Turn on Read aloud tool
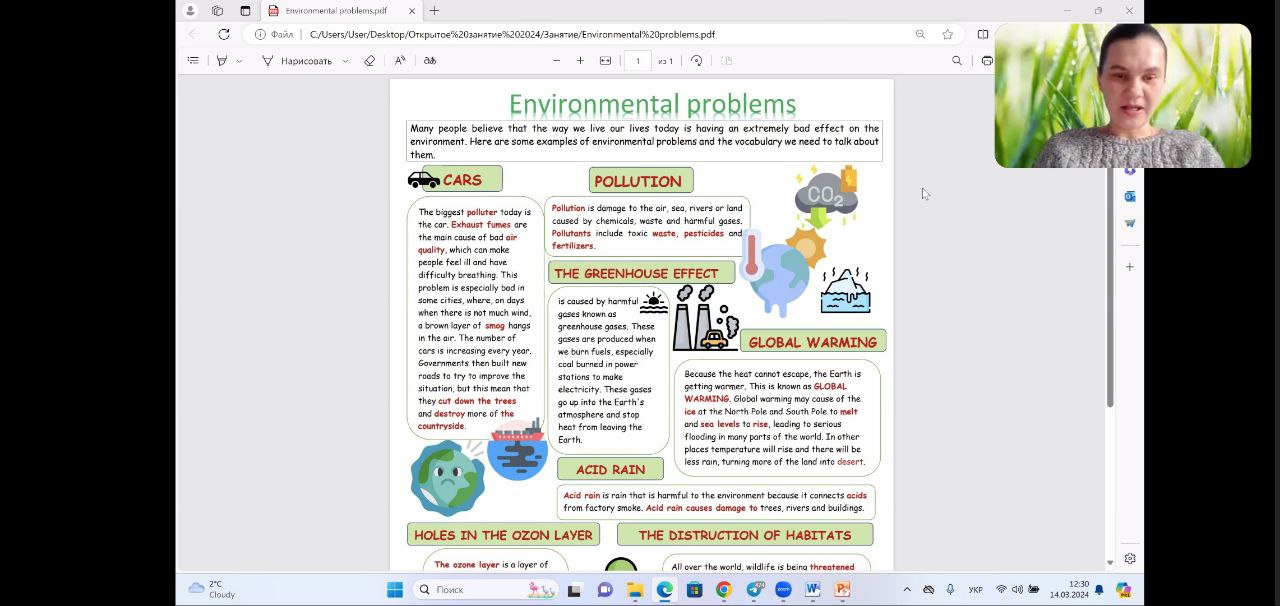This screenshot has width=1280, height=606. 400,61
